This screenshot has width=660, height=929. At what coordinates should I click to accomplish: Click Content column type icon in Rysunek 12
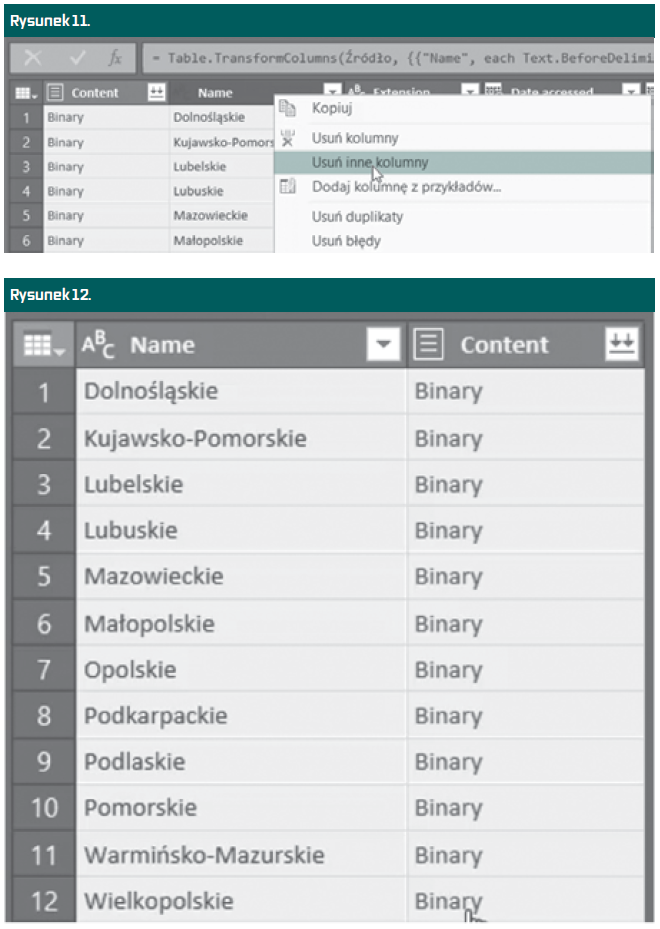[428, 344]
